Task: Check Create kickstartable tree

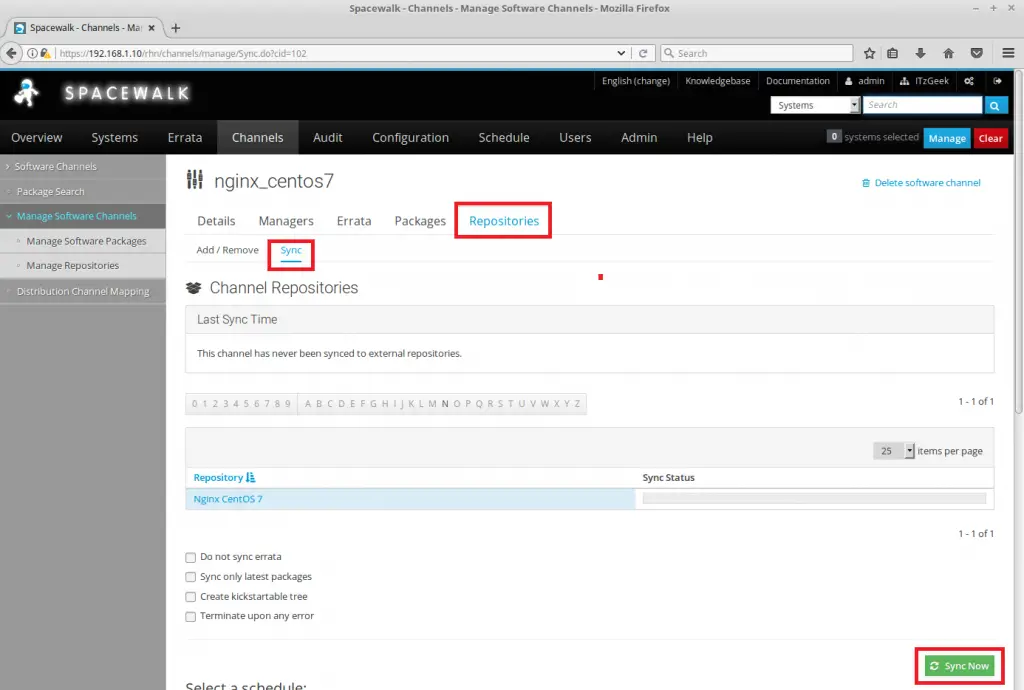Action: (x=191, y=597)
